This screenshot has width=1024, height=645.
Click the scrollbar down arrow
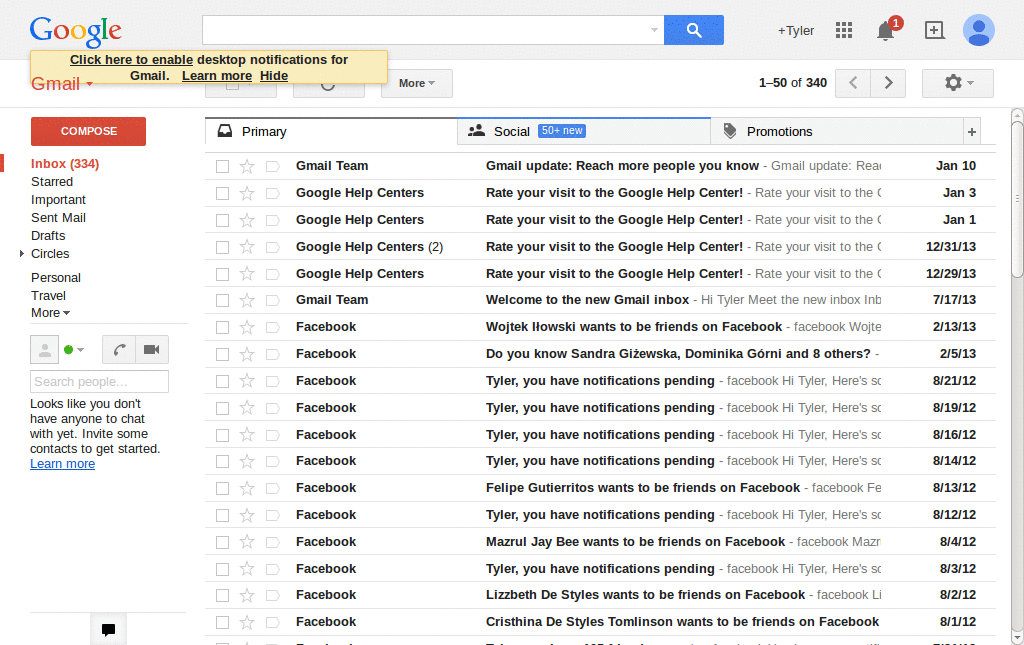(x=1017, y=638)
